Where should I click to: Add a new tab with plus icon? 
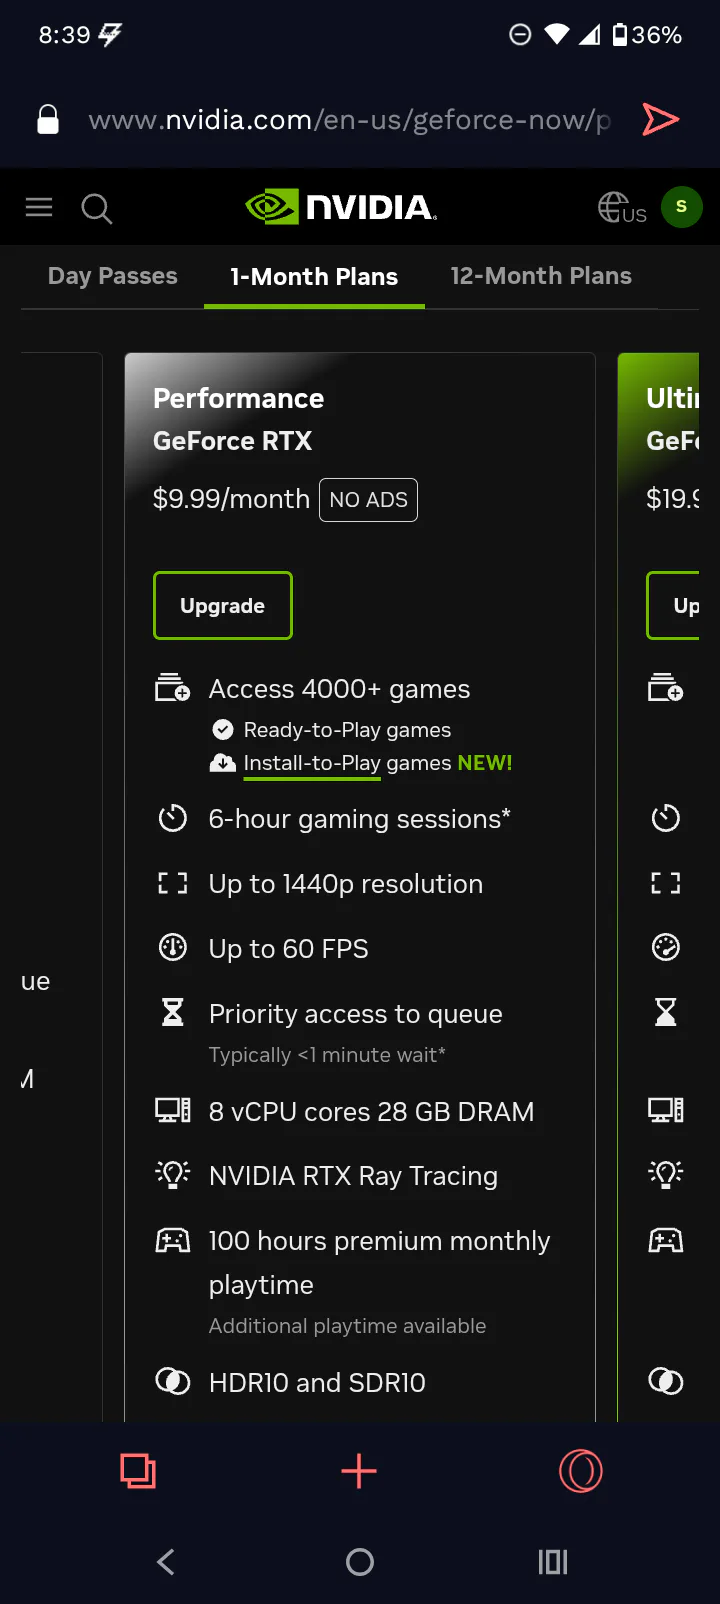click(x=359, y=1471)
